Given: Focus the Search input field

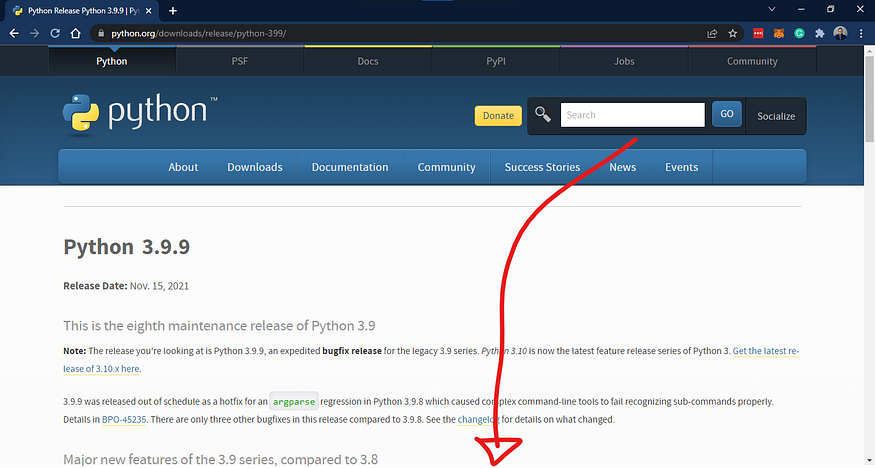Looking at the screenshot, I should [x=632, y=115].
